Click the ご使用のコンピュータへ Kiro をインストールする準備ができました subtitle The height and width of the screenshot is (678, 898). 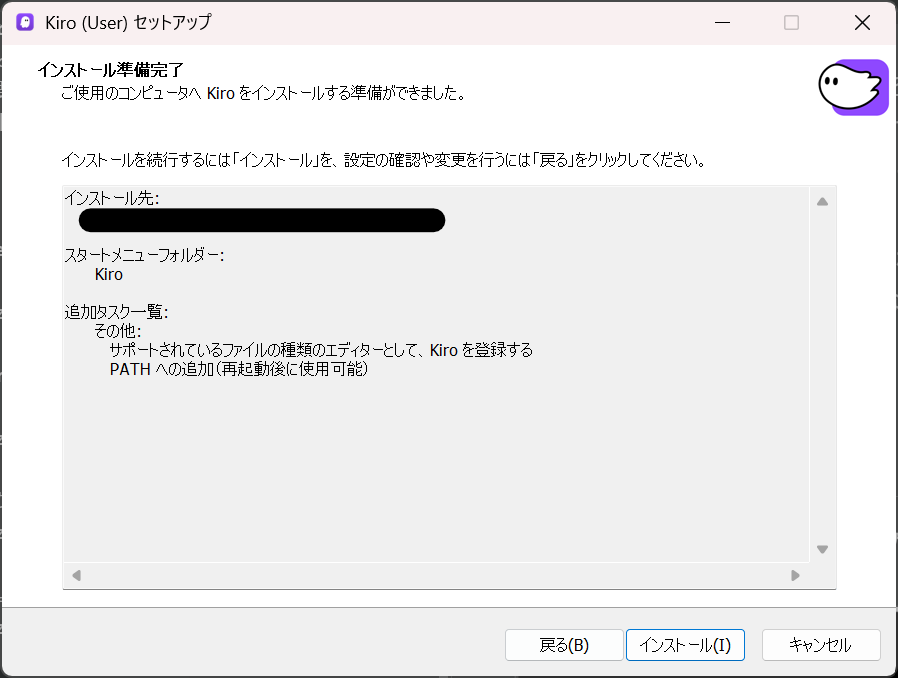[x=263, y=93]
